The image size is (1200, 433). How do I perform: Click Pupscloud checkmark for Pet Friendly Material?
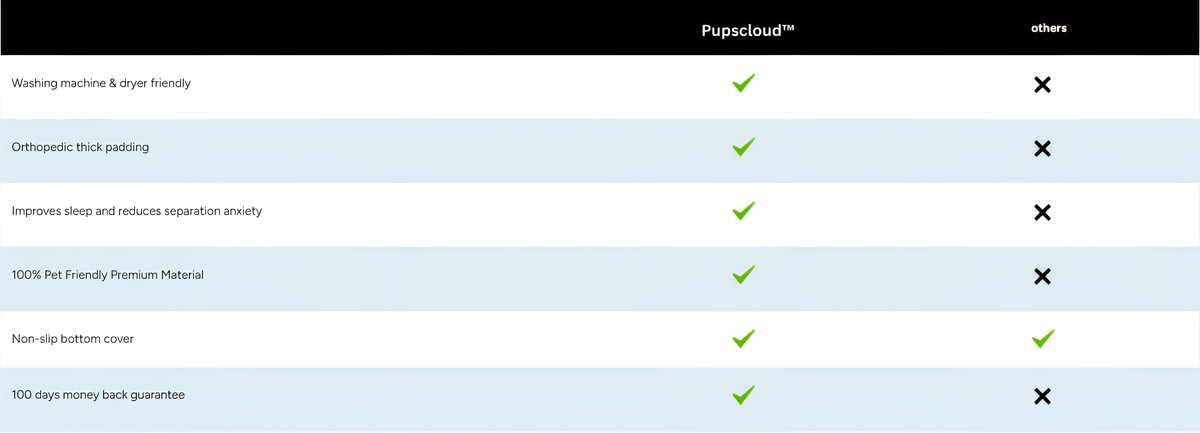coord(743,274)
